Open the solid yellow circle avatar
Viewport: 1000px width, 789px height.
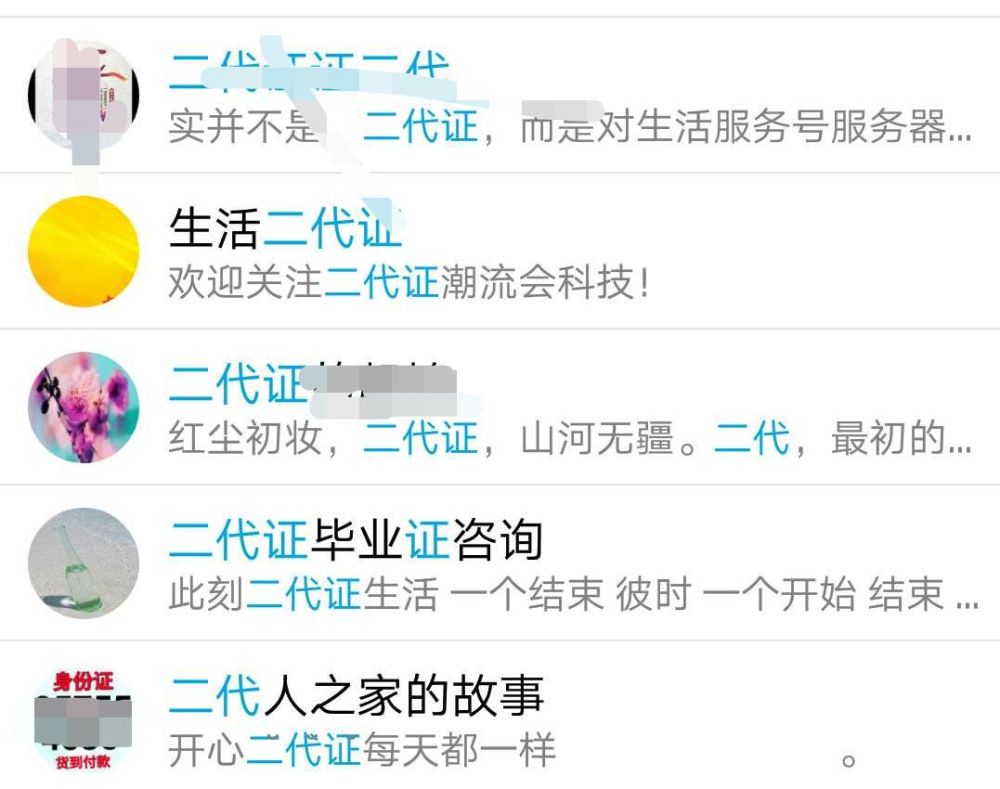click(84, 251)
